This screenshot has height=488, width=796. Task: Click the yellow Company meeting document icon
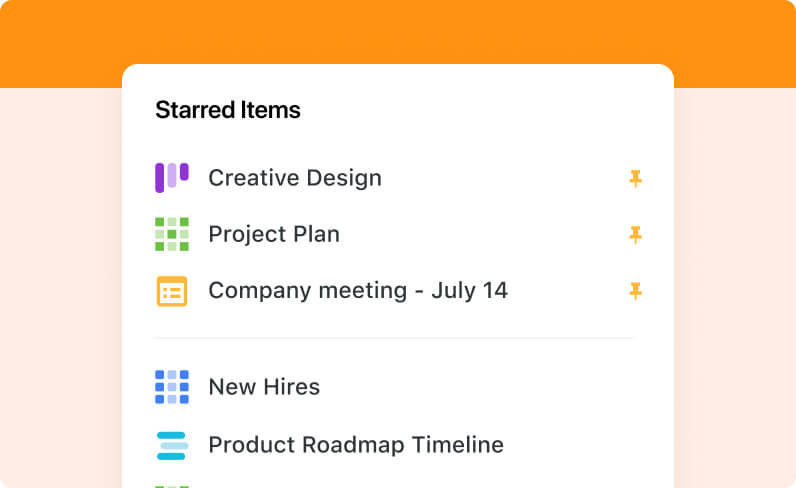(x=172, y=291)
